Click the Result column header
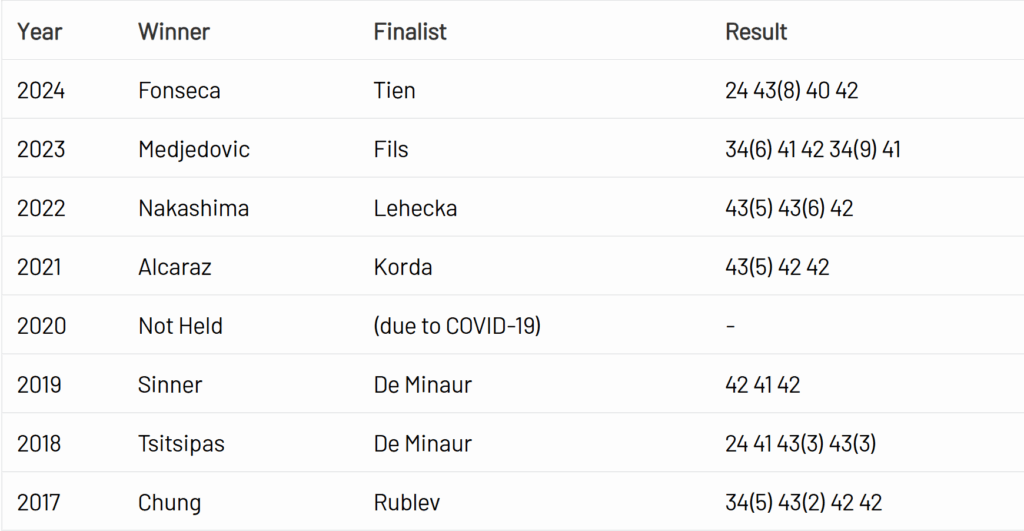Screen dimensions: 1024x531 pyautogui.click(x=756, y=32)
